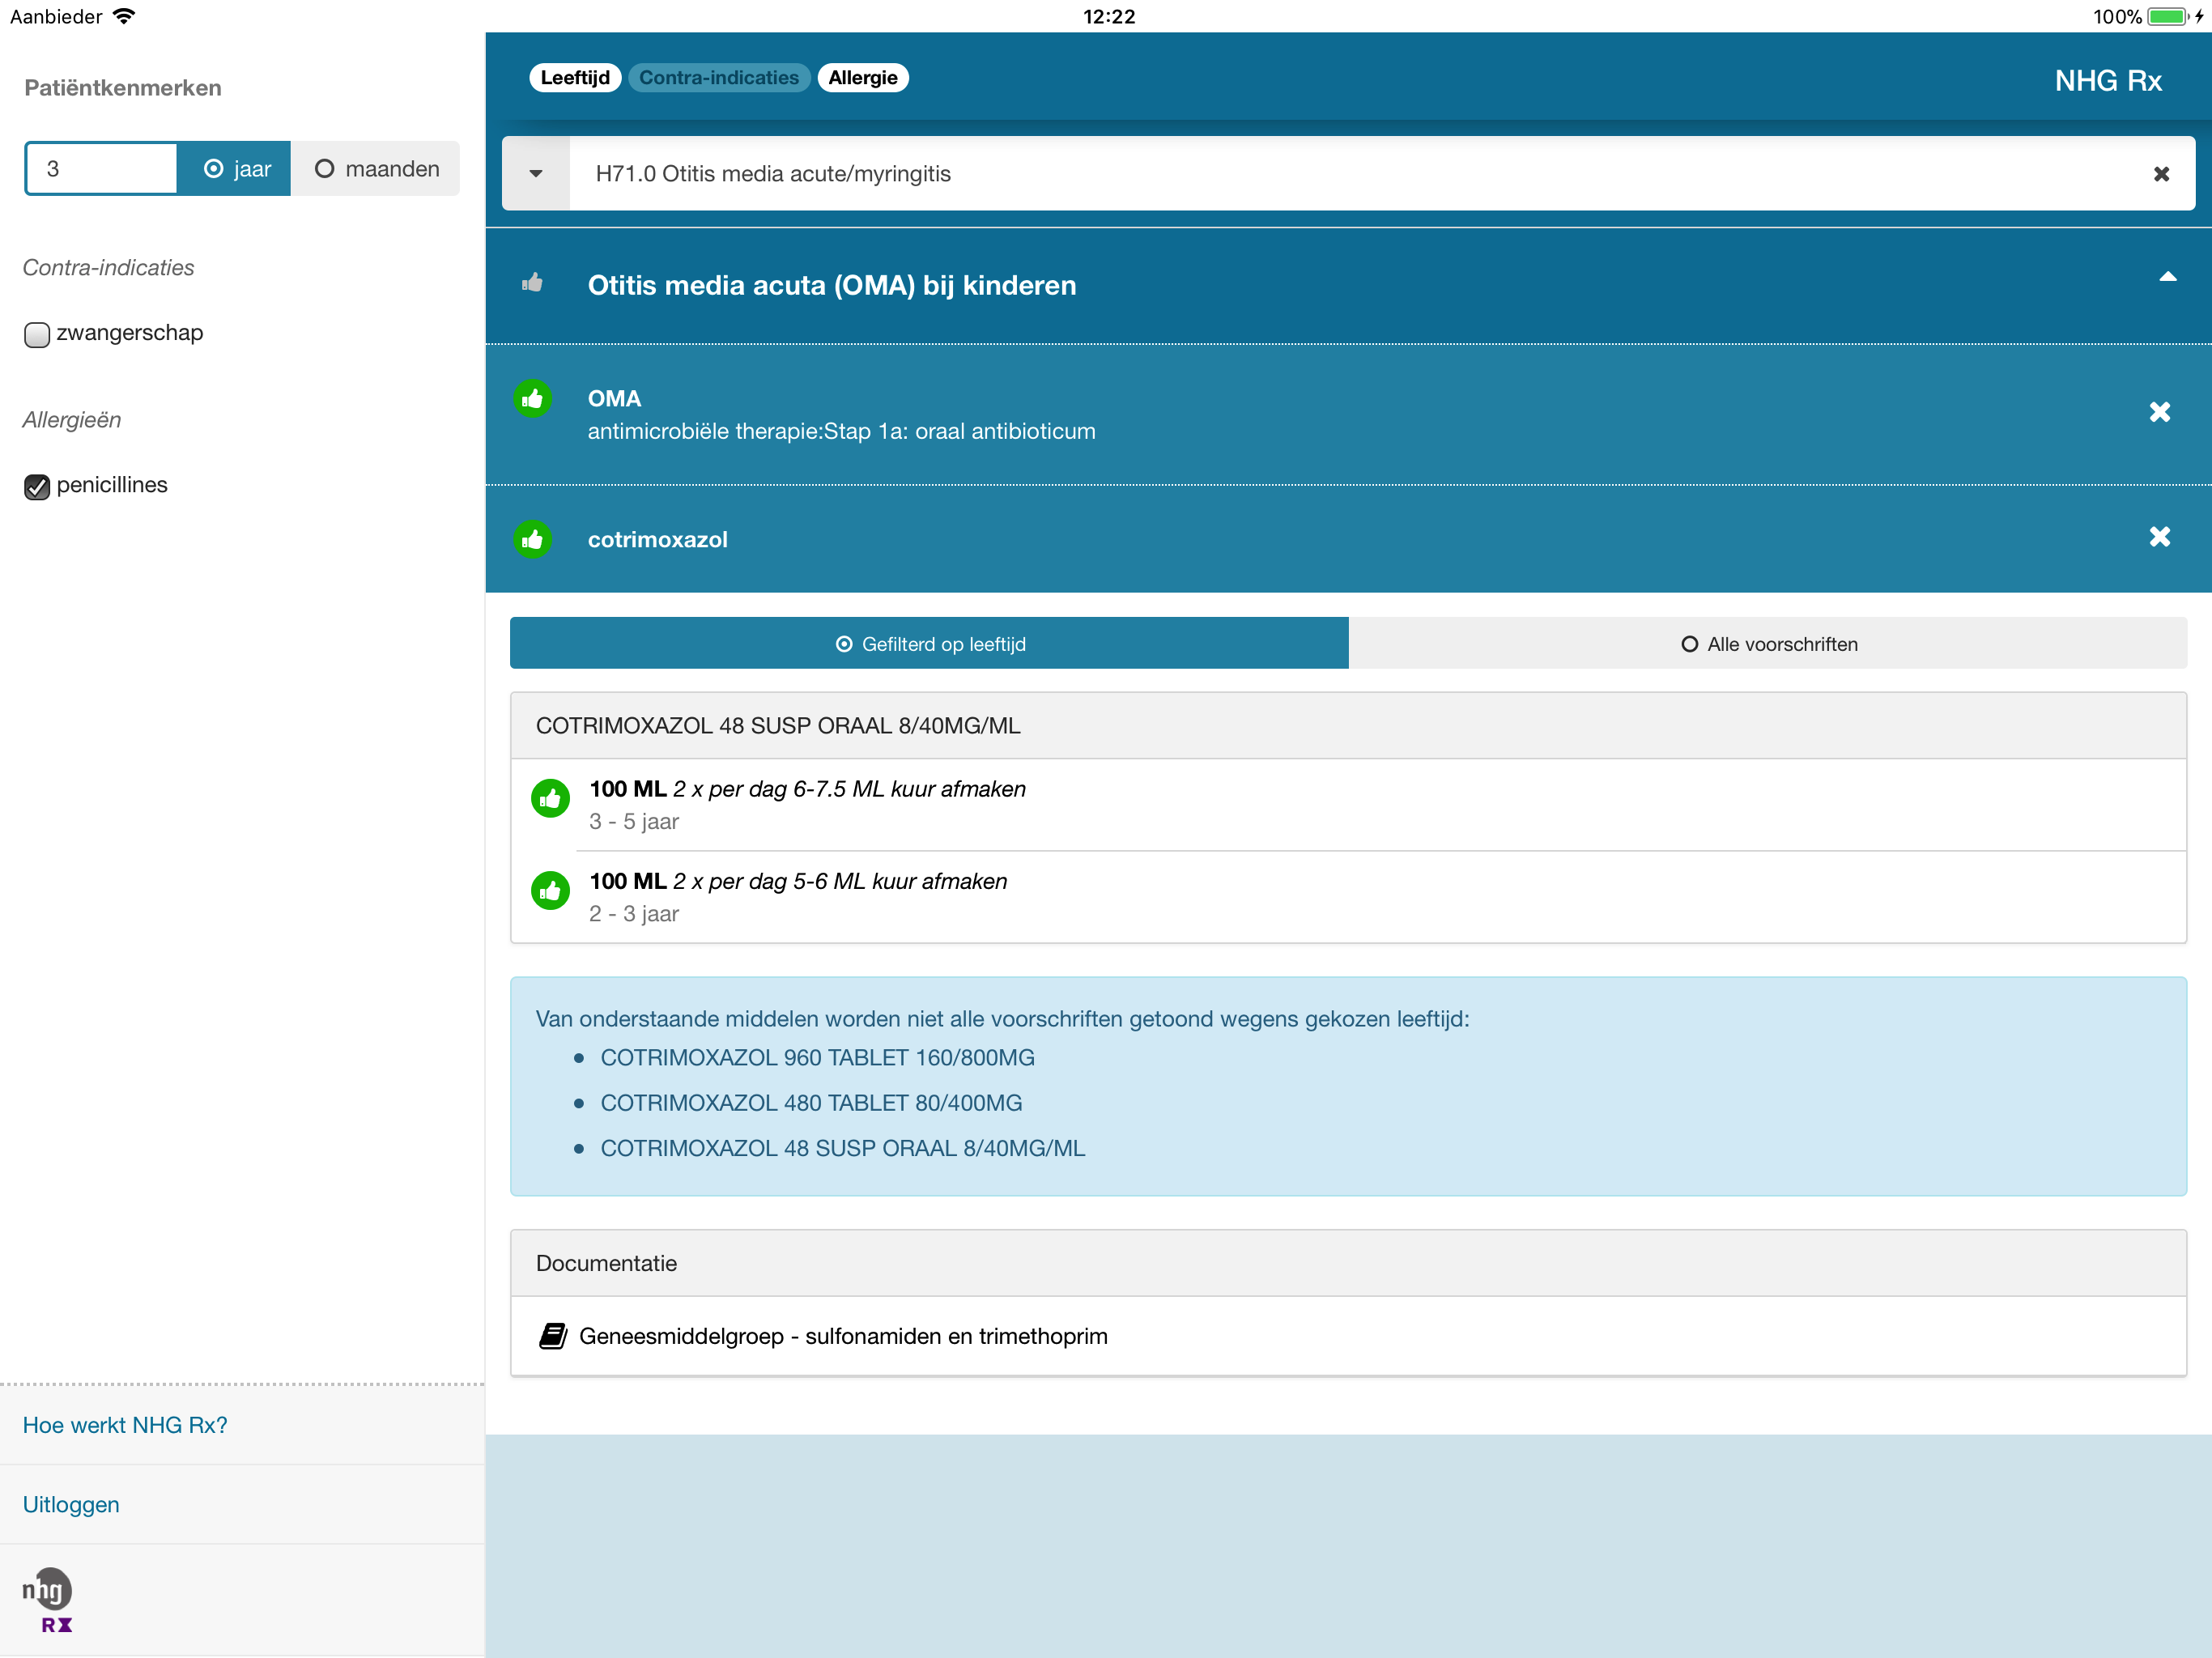
Task: Click the Otitis media acuta (OMA) bij kinderen title
Action: click(831, 286)
